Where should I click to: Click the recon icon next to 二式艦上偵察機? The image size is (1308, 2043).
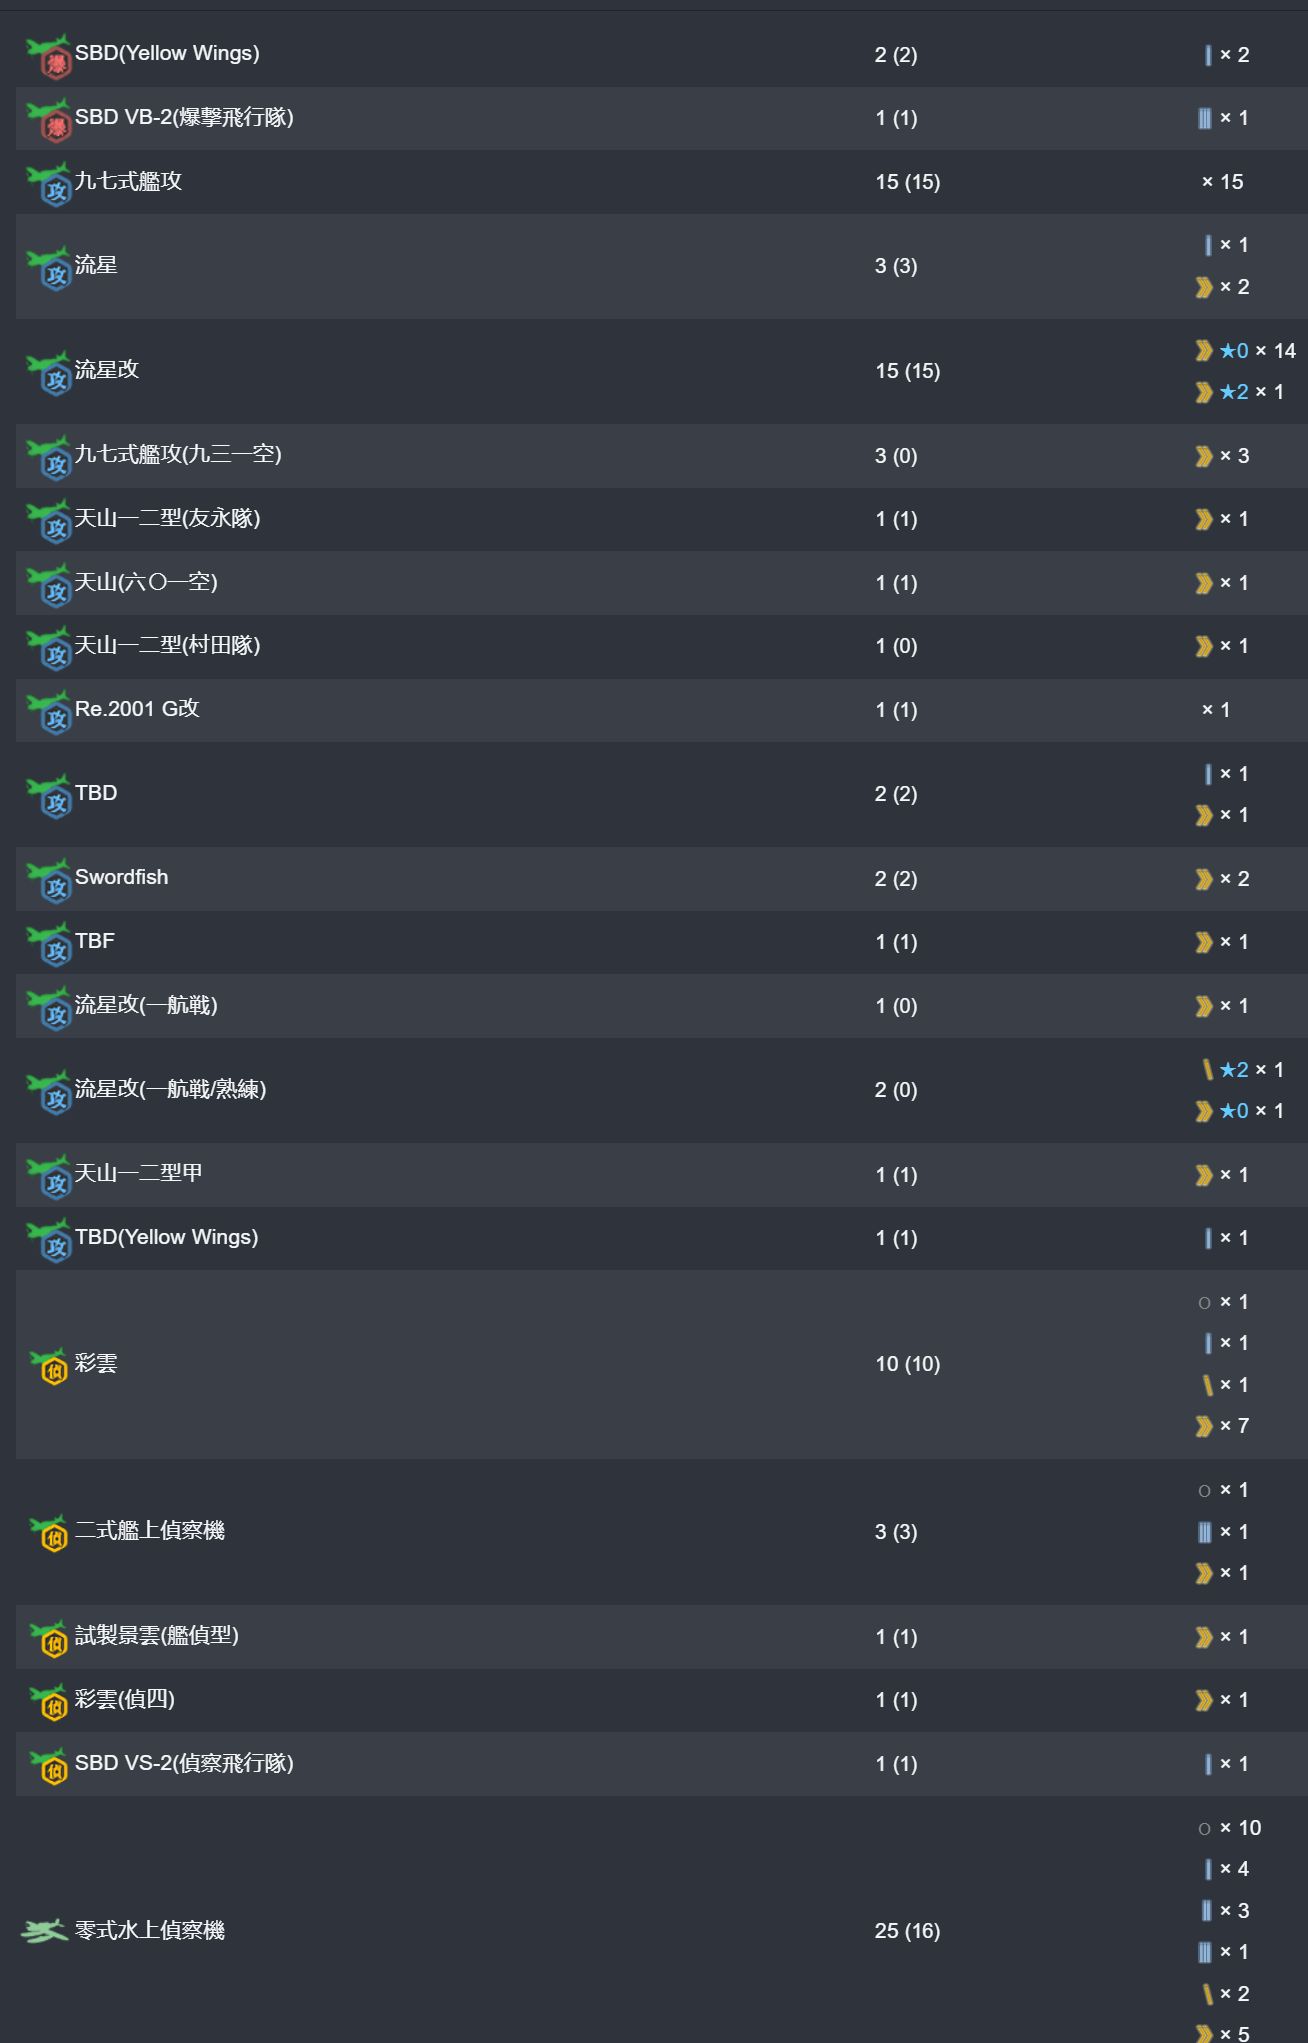49,1534
